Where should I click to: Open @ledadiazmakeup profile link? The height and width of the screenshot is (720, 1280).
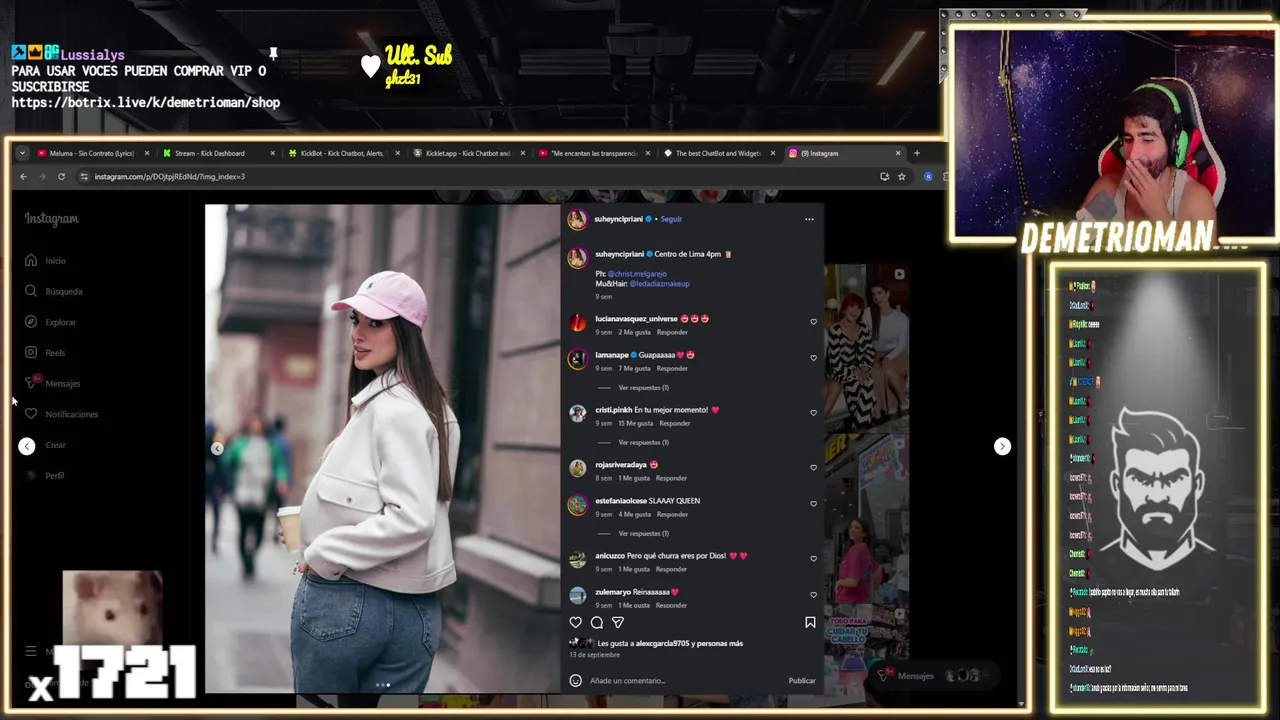click(x=659, y=284)
